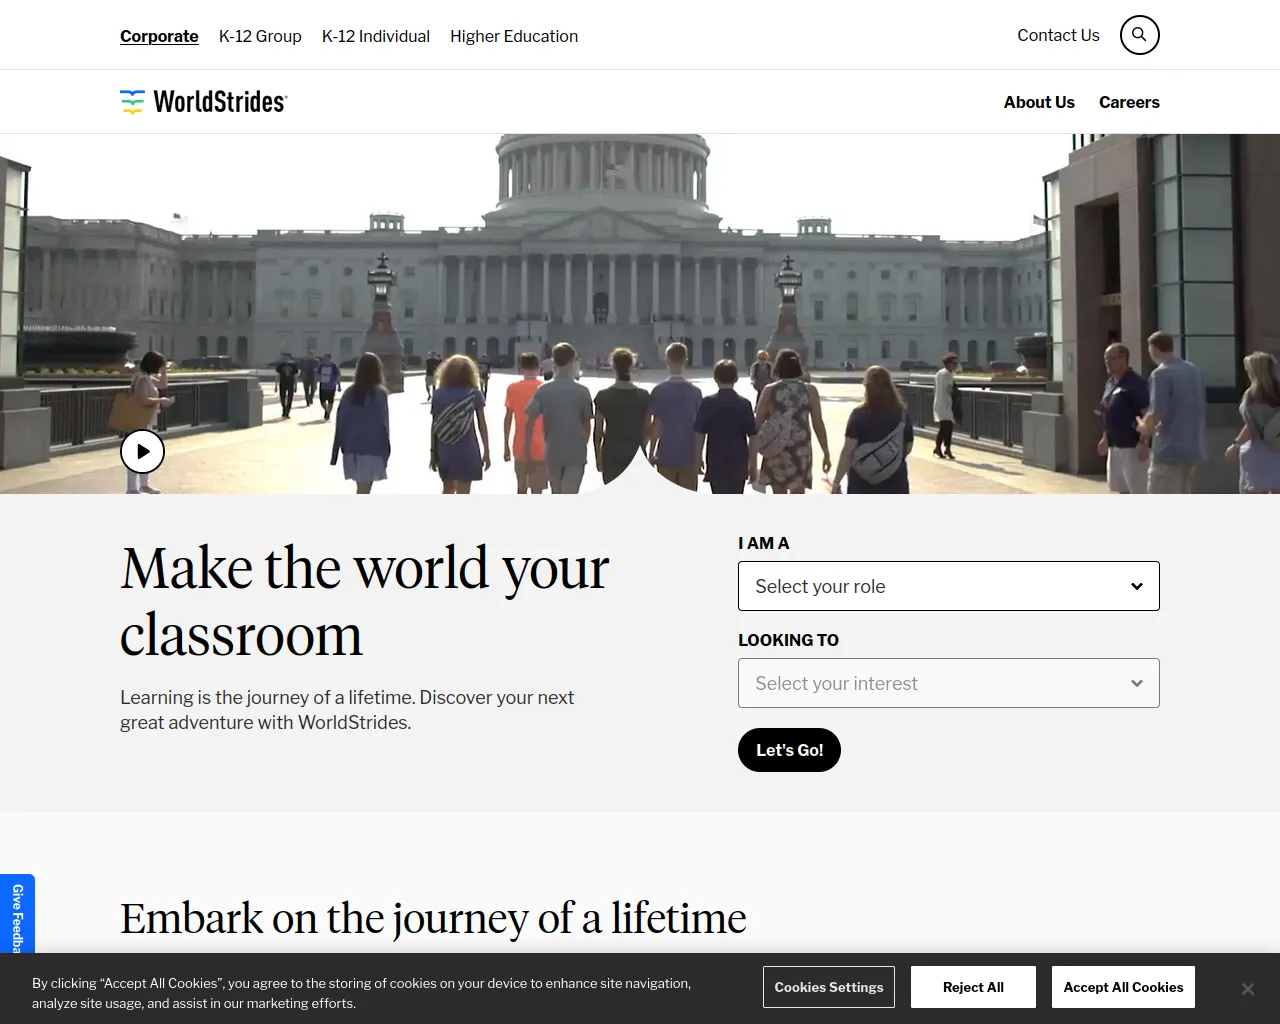The width and height of the screenshot is (1280, 1024).
Task: Open the Select your interest dropdown
Action: pyautogui.click(x=949, y=683)
